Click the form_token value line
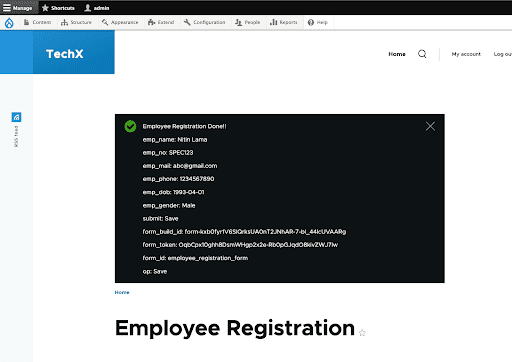 (240, 245)
